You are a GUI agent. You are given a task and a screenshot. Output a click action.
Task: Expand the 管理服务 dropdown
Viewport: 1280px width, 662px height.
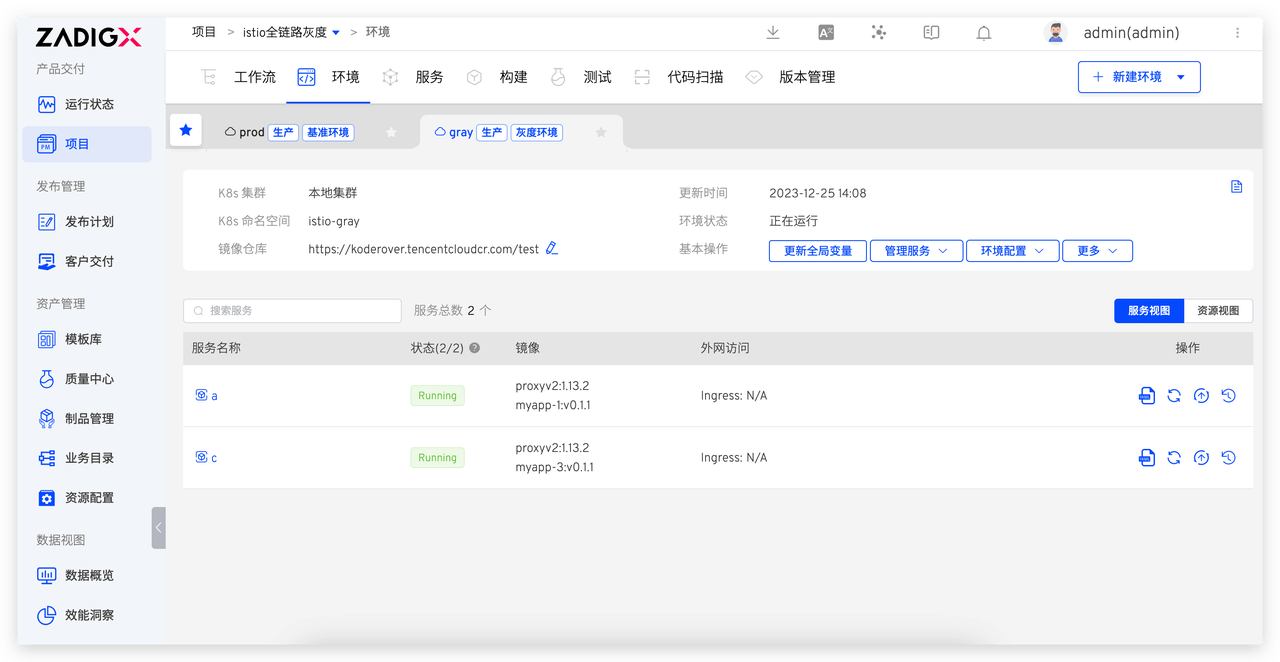click(916, 251)
